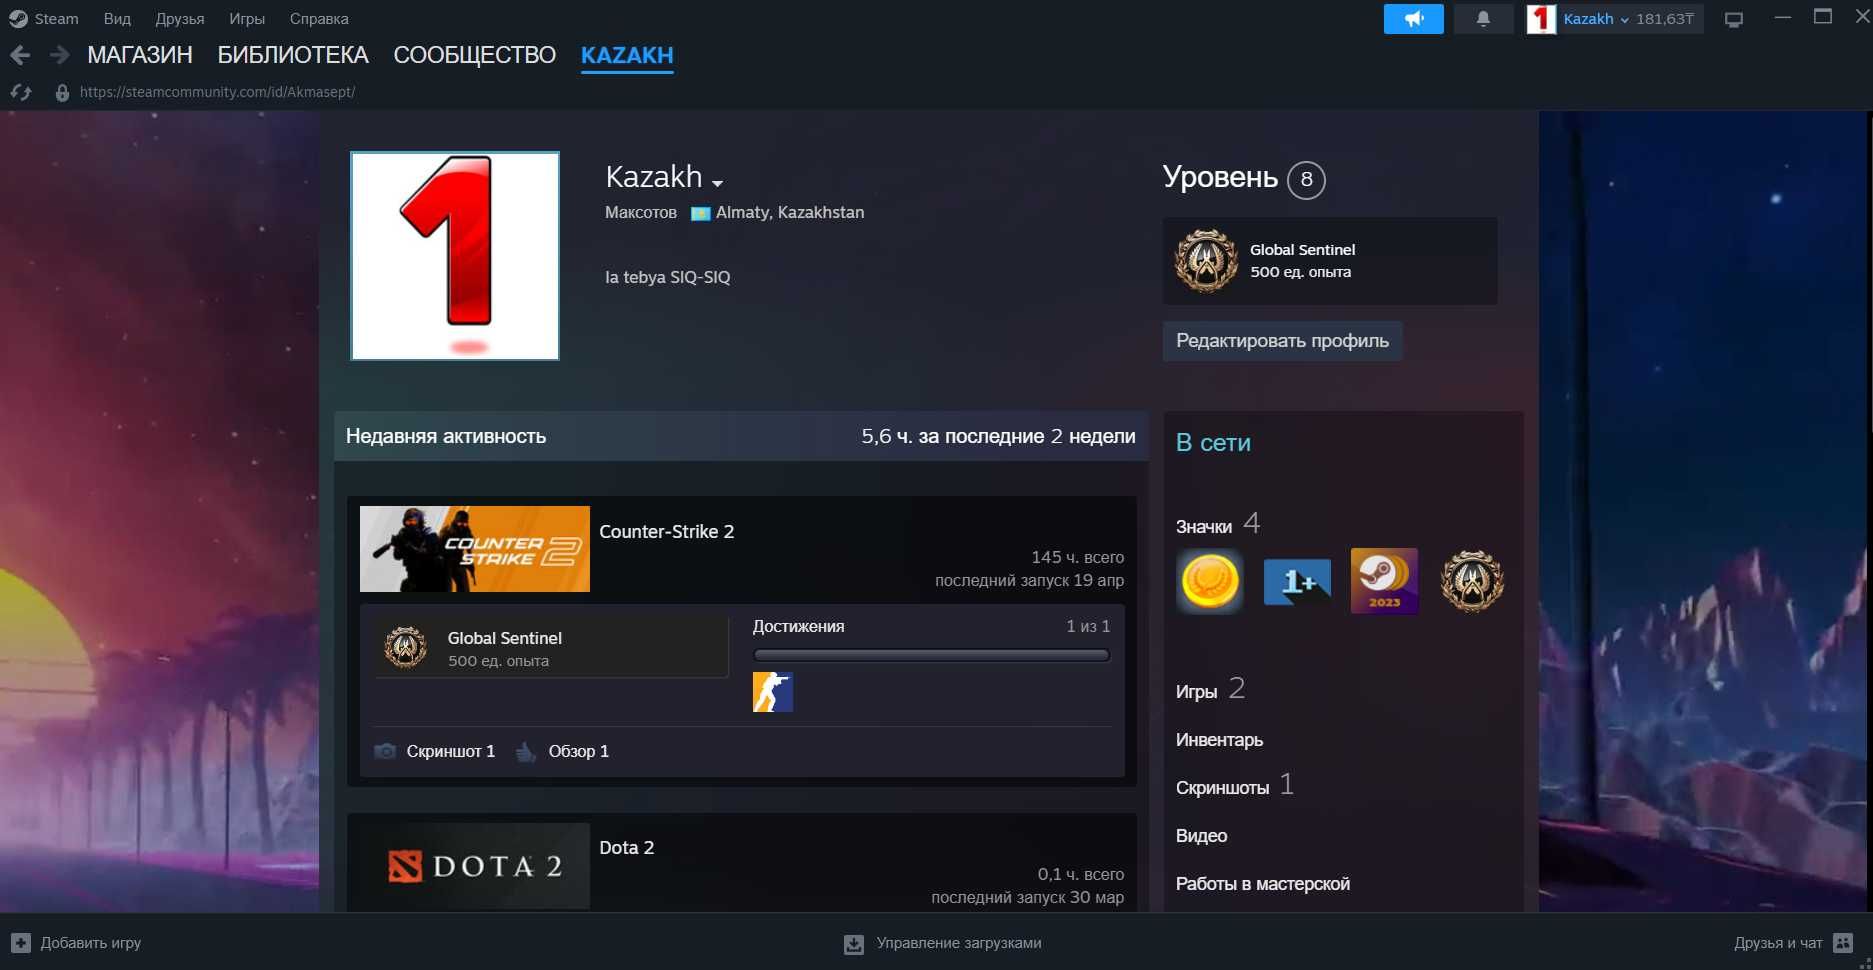
Task: Open the Вид menu
Action: click(117, 19)
